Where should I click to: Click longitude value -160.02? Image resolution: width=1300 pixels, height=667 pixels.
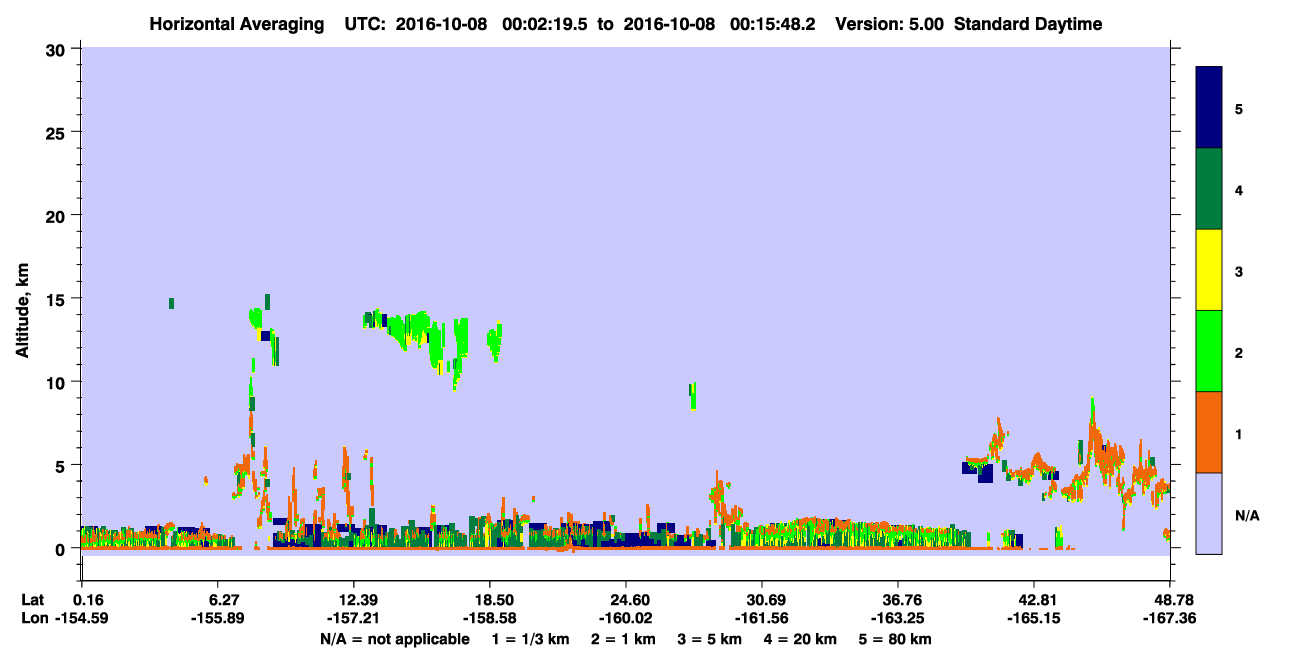coord(625,618)
